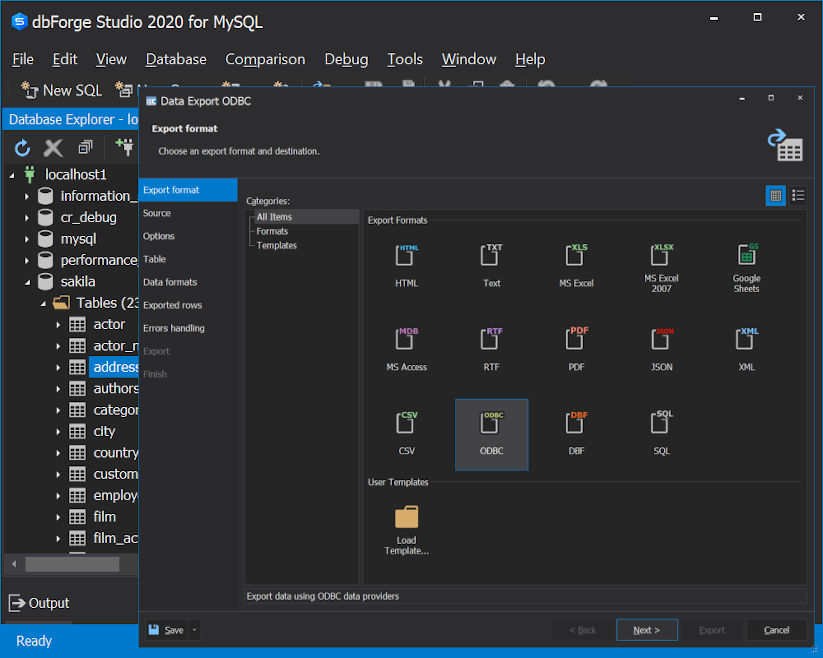The width and height of the screenshot is (823, 658).
Task: Open the Comparison menu
Action: click(x=265, y=59)
